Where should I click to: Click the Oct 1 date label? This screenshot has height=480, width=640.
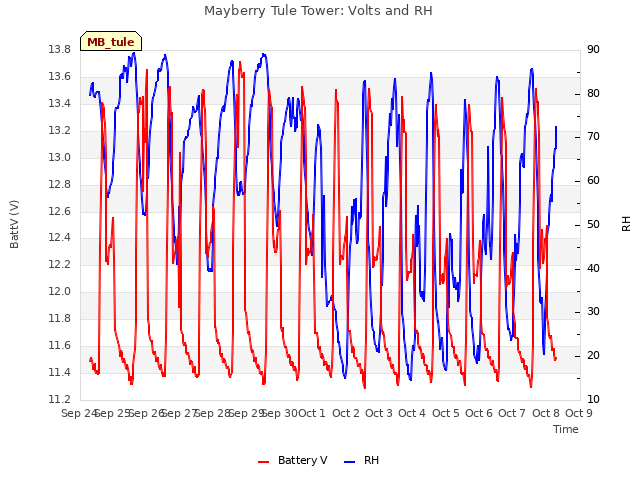312,413
